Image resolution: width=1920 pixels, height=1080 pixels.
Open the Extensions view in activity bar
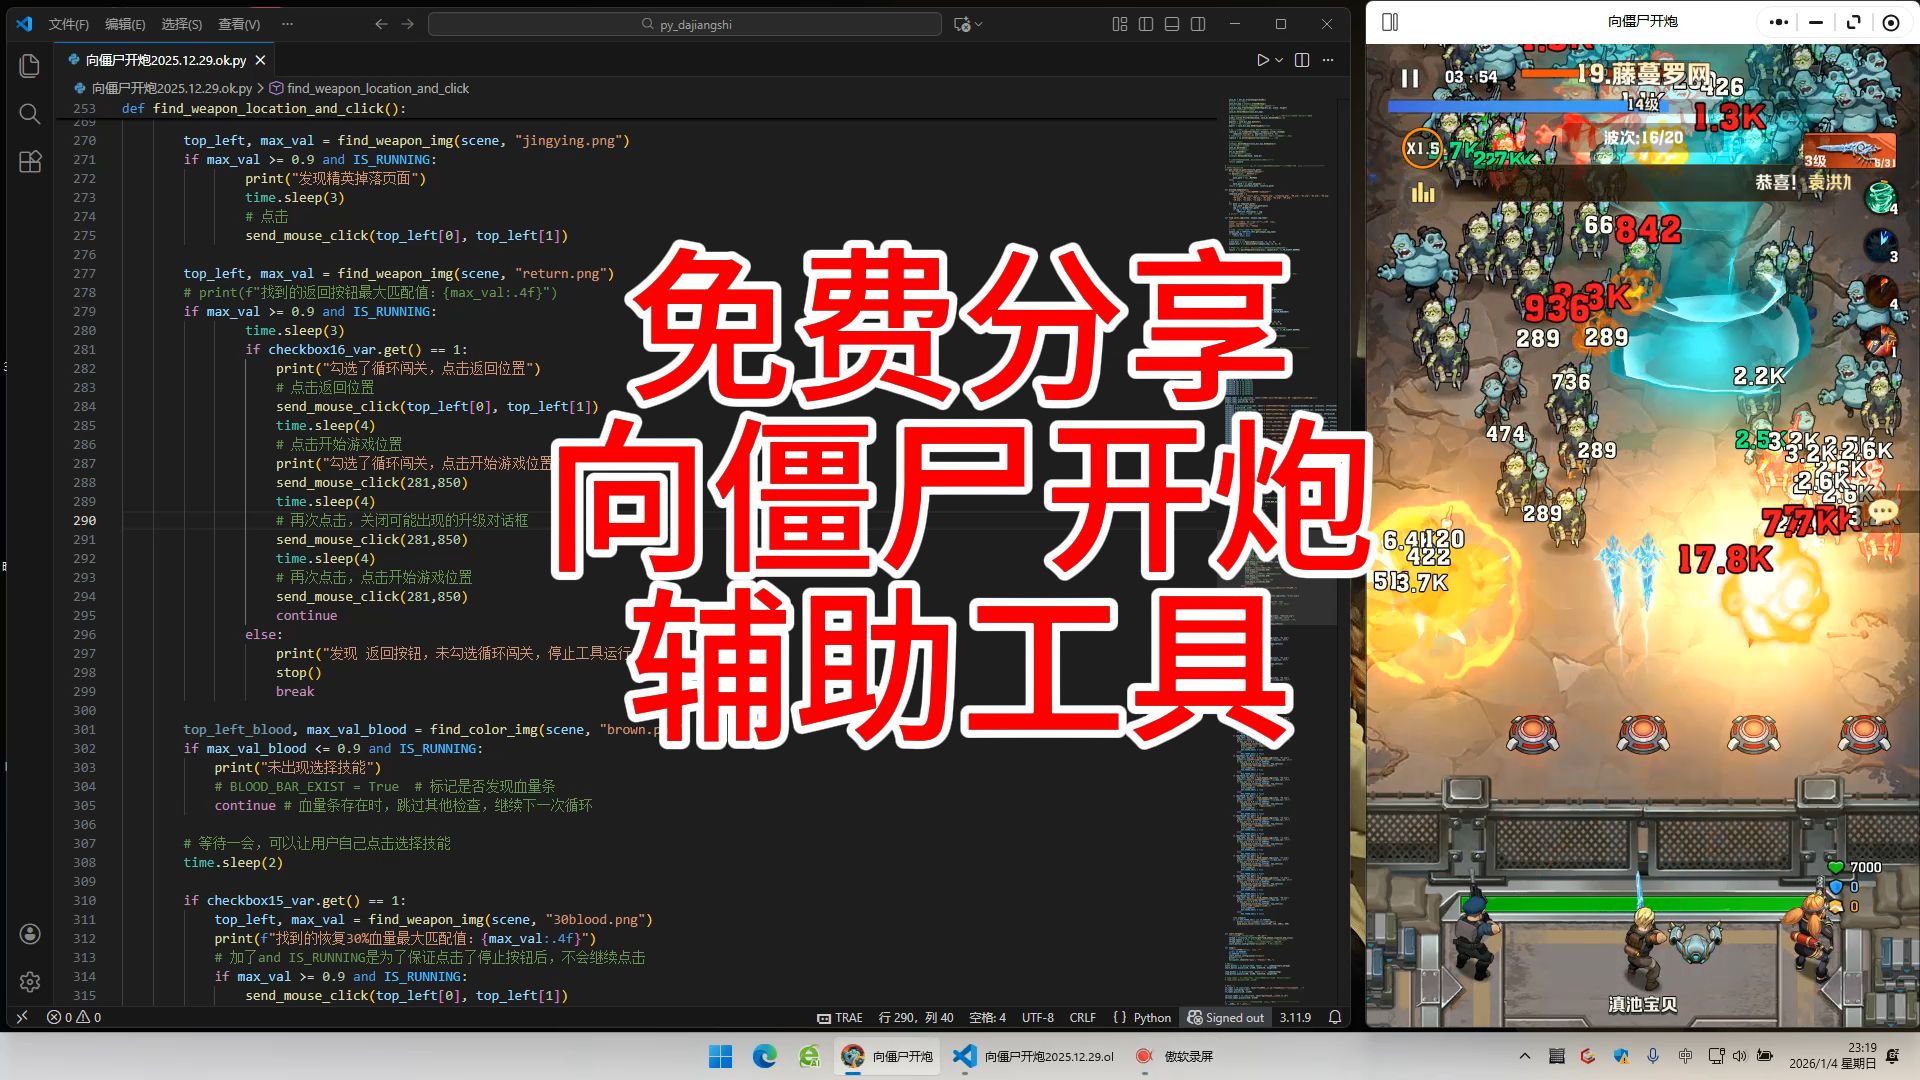coord(30,162)
